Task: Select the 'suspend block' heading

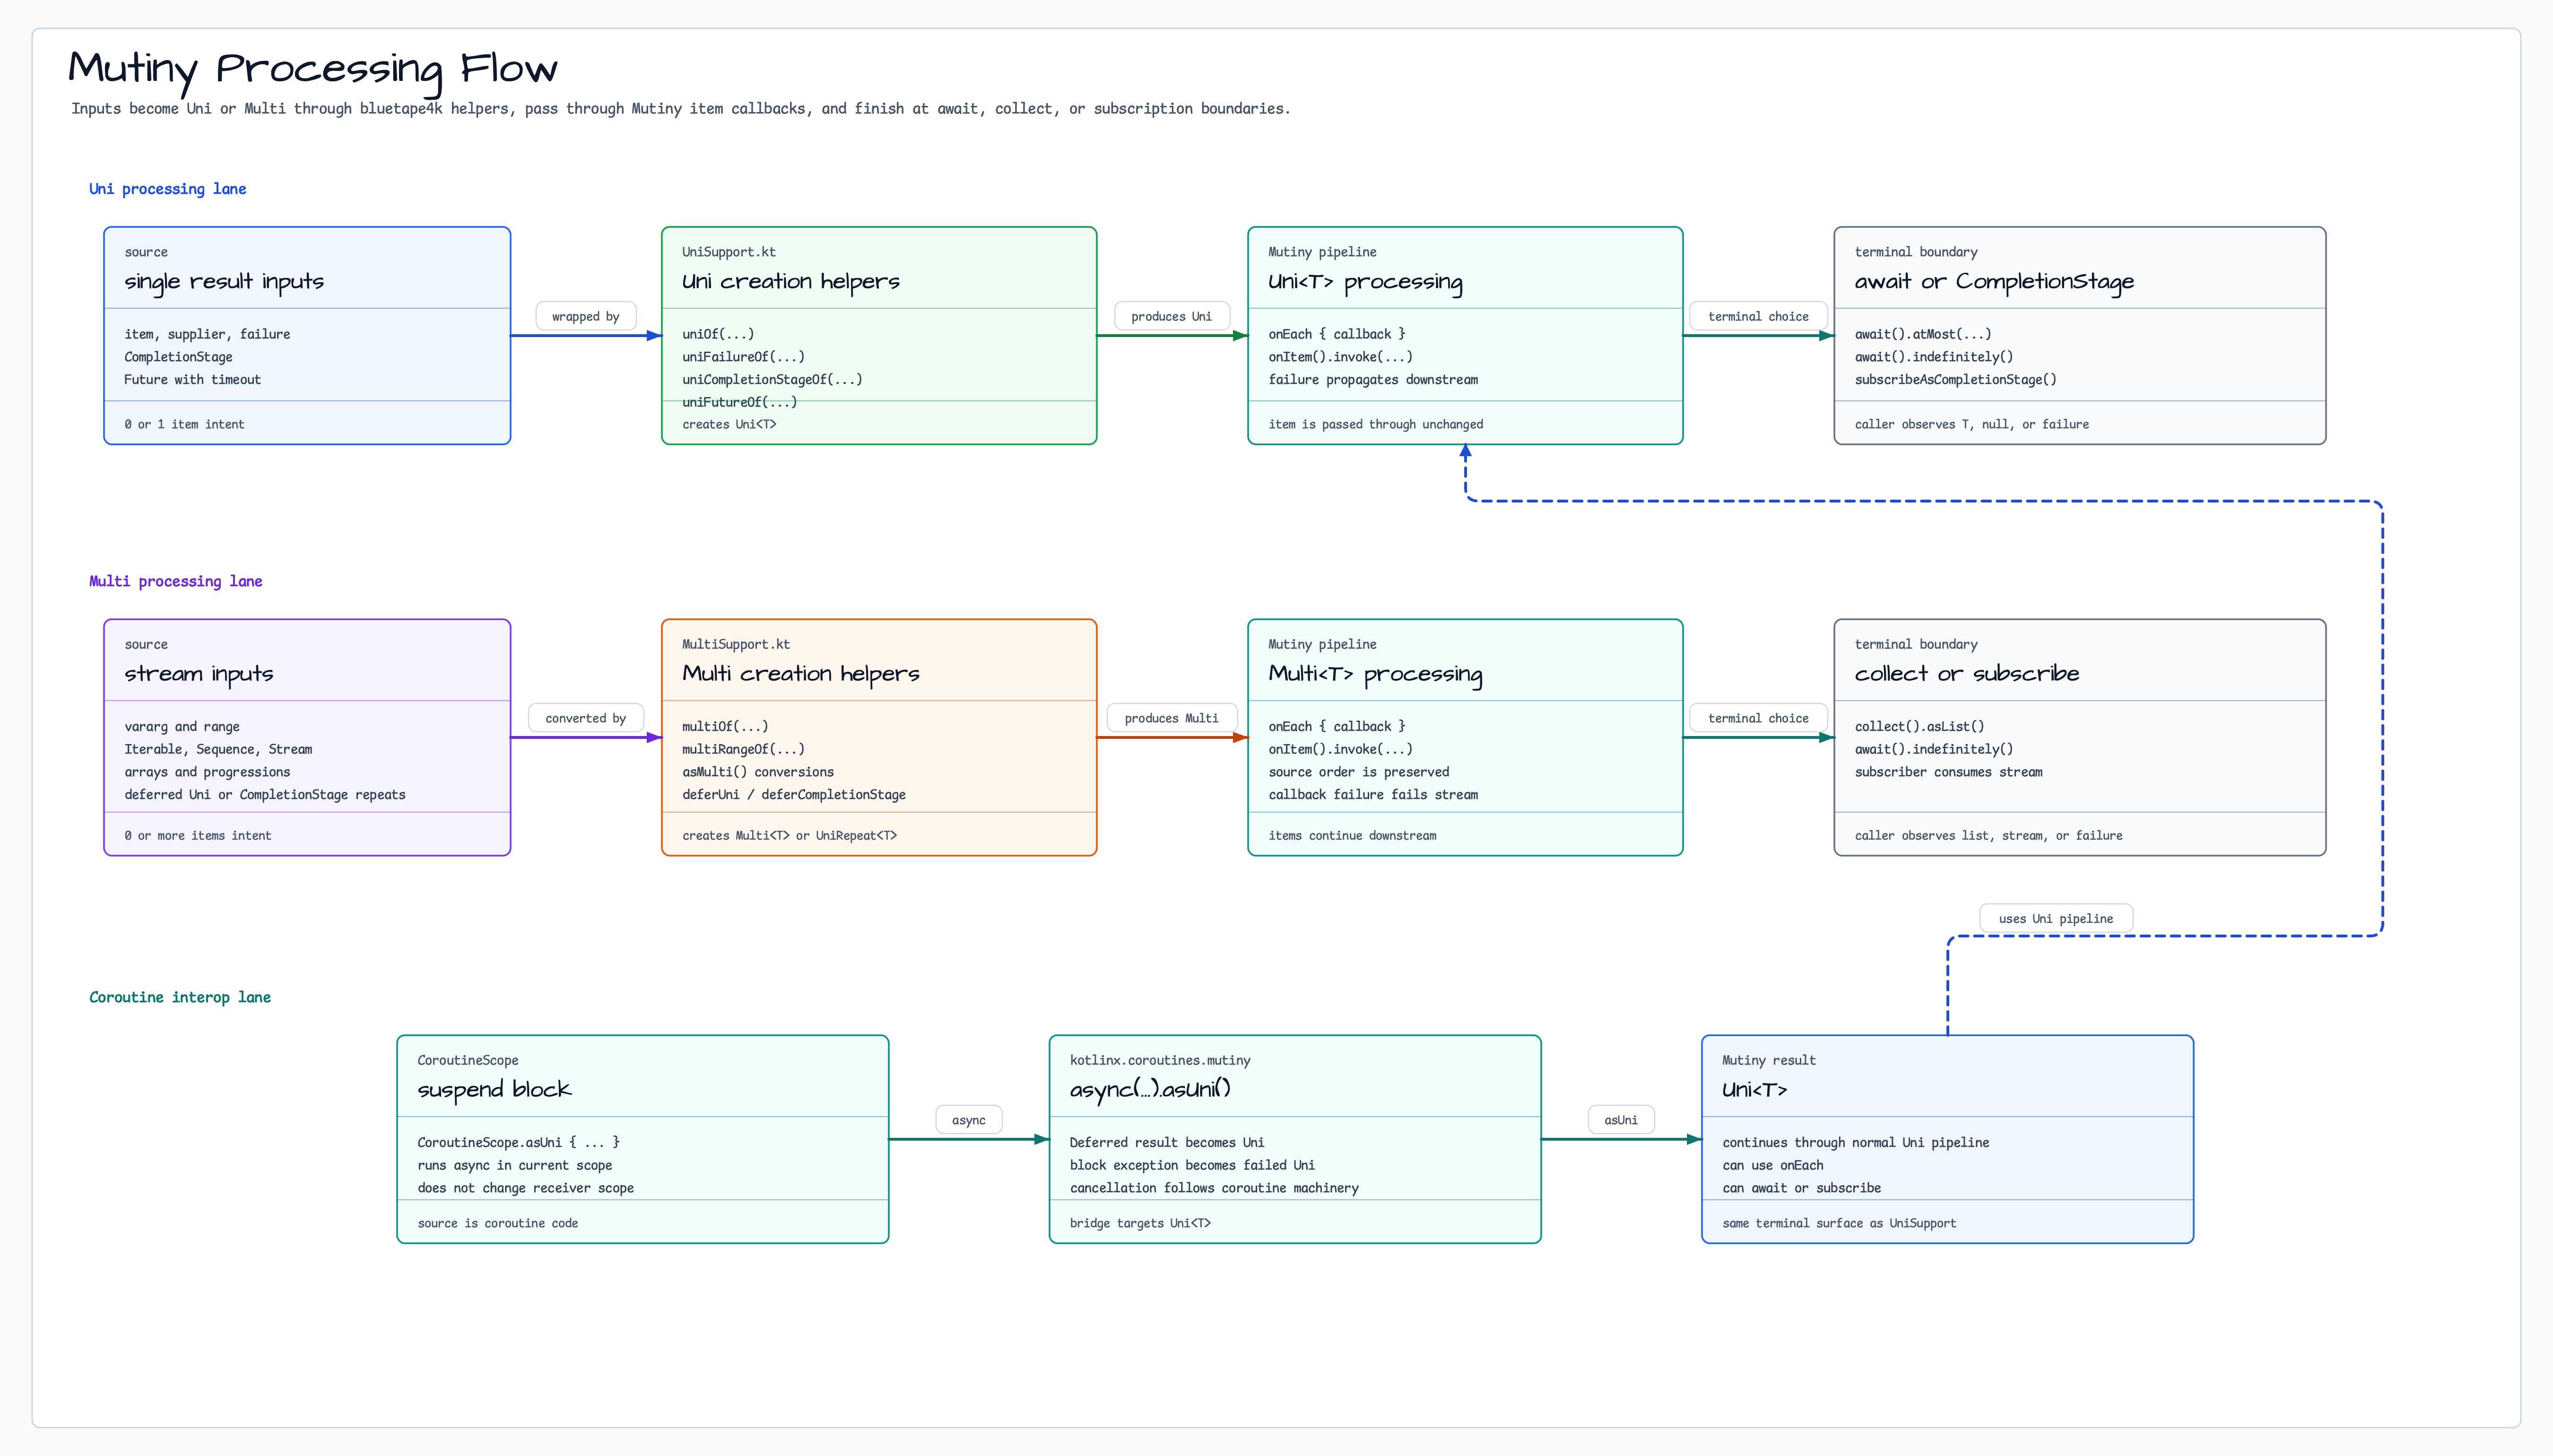Action: pos(494,1090)
